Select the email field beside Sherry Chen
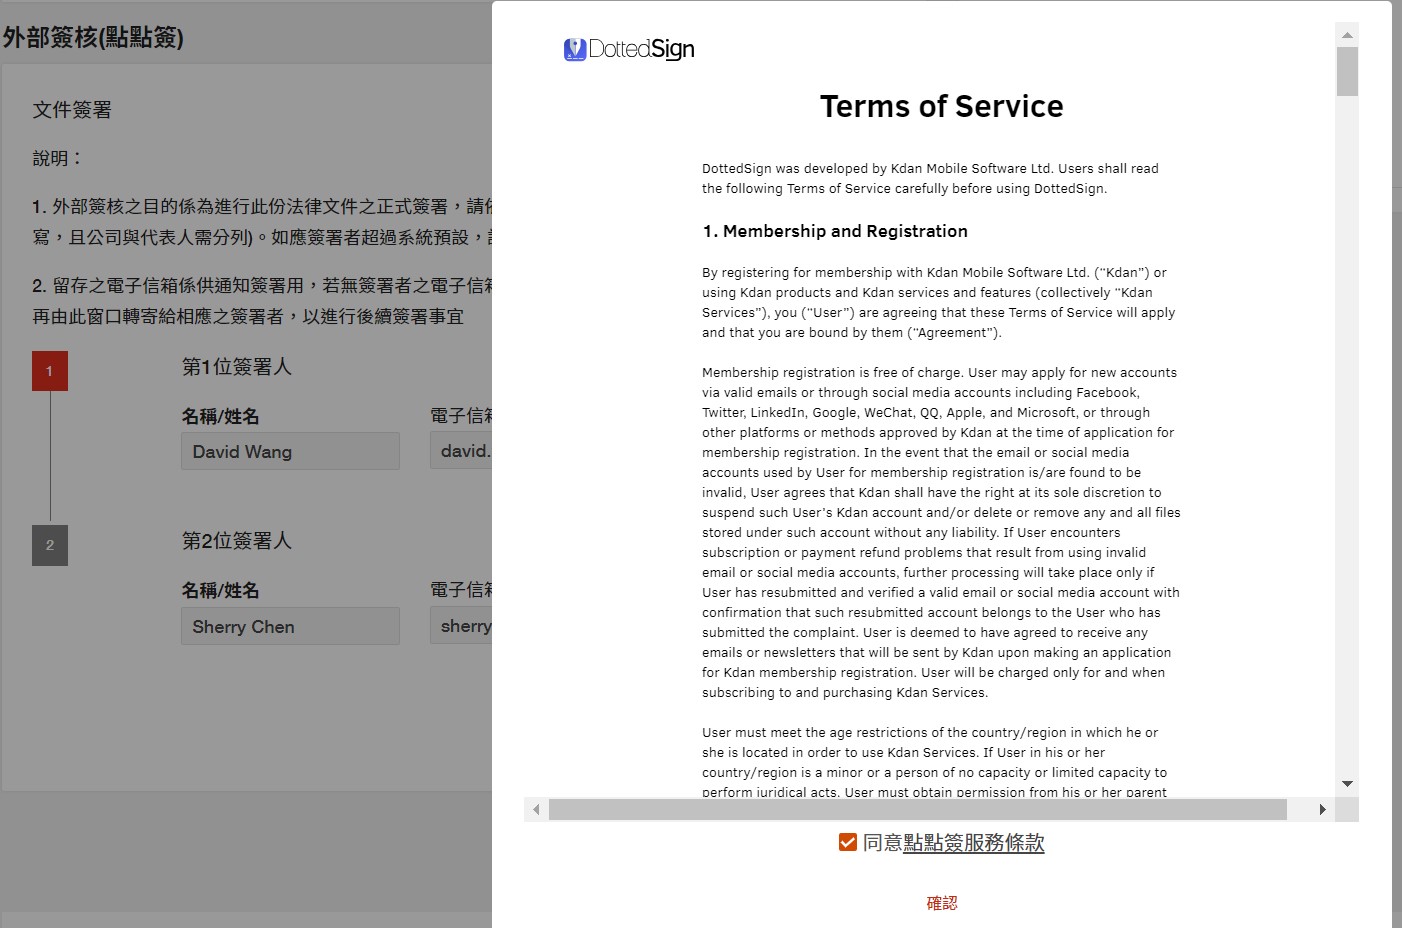The width and height of the screenshot is (1402, 928). click(x=465, y=626)
